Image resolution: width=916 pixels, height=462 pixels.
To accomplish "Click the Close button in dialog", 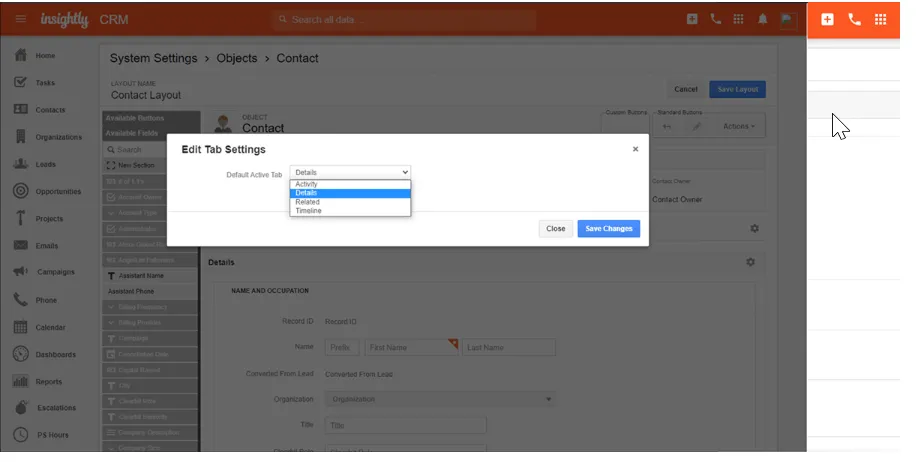I will click(x=555, y=228).
